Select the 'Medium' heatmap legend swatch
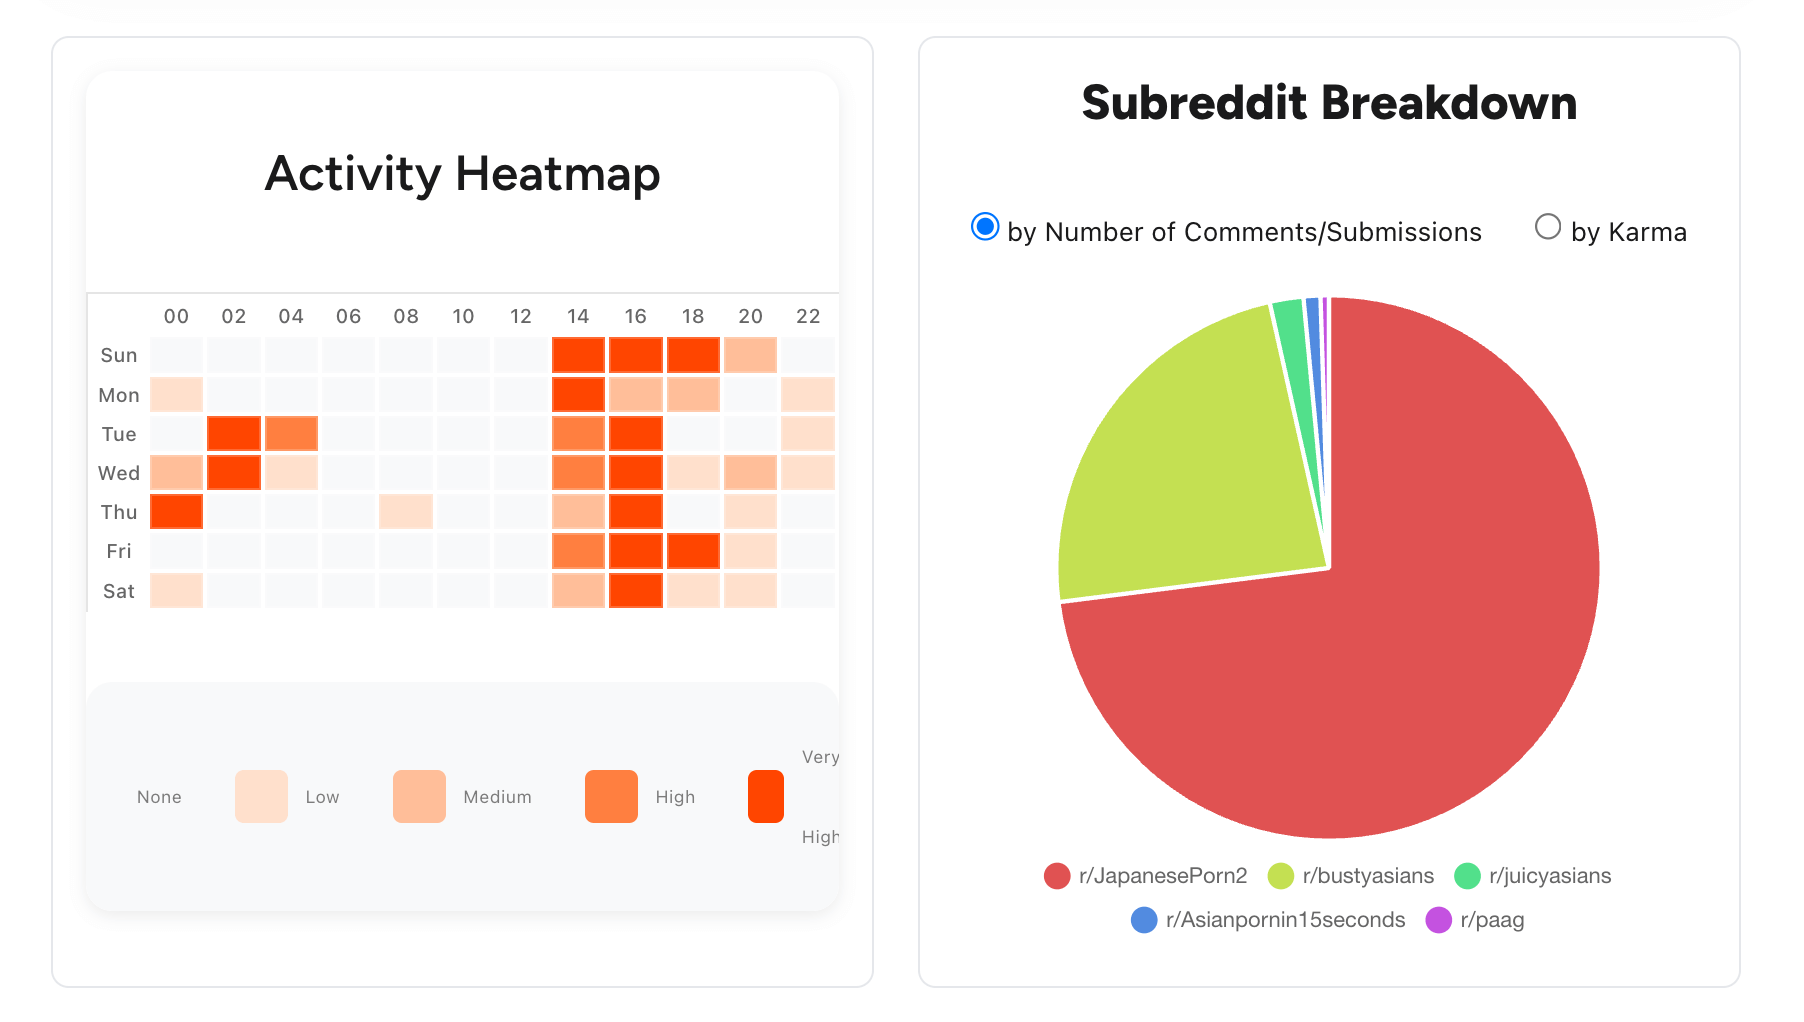 [418, 796]
